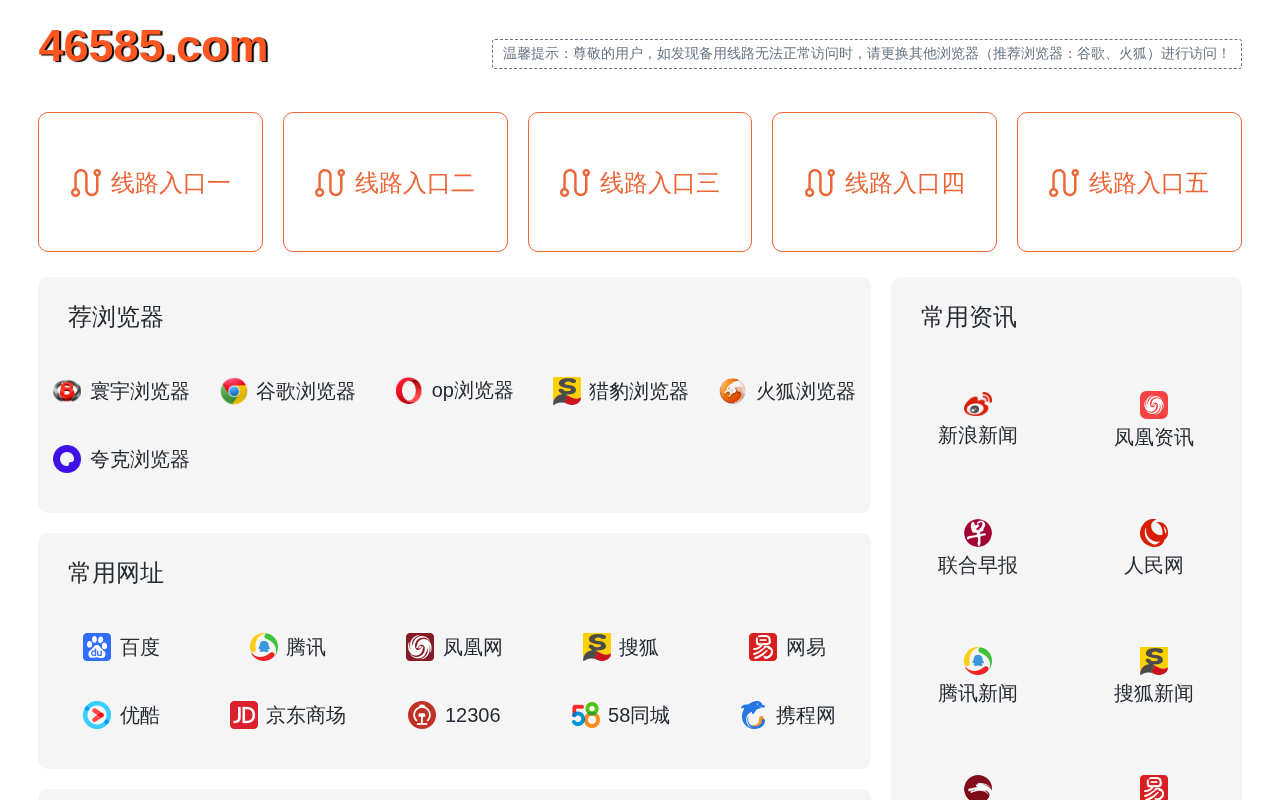
Task: Click the Baidu paw icon
Action: point(97,647)
